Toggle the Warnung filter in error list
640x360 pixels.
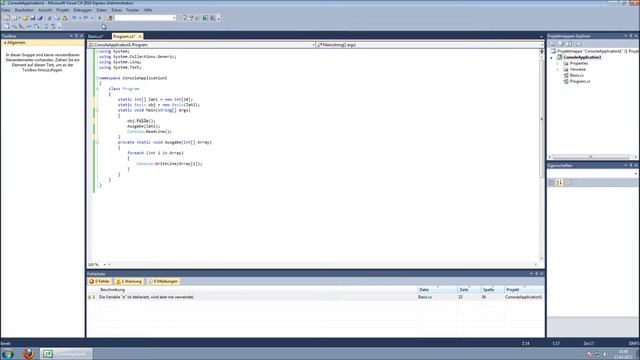coord(129,282)
